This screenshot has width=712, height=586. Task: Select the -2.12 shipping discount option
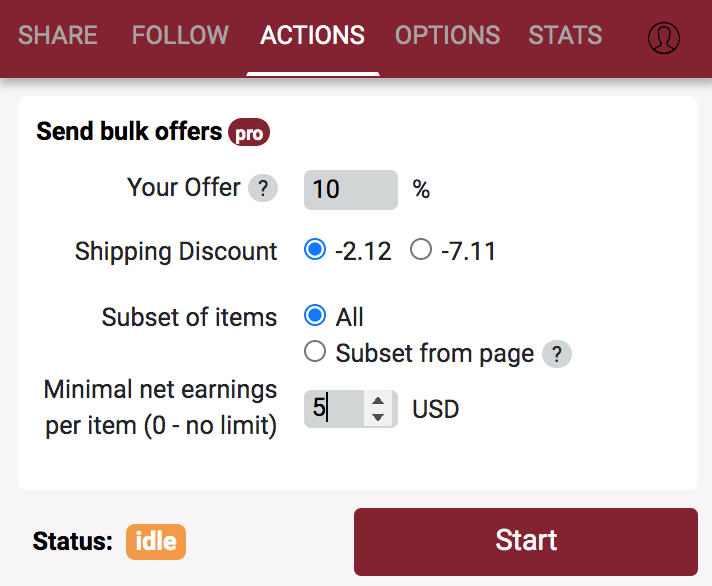(315, 250)
